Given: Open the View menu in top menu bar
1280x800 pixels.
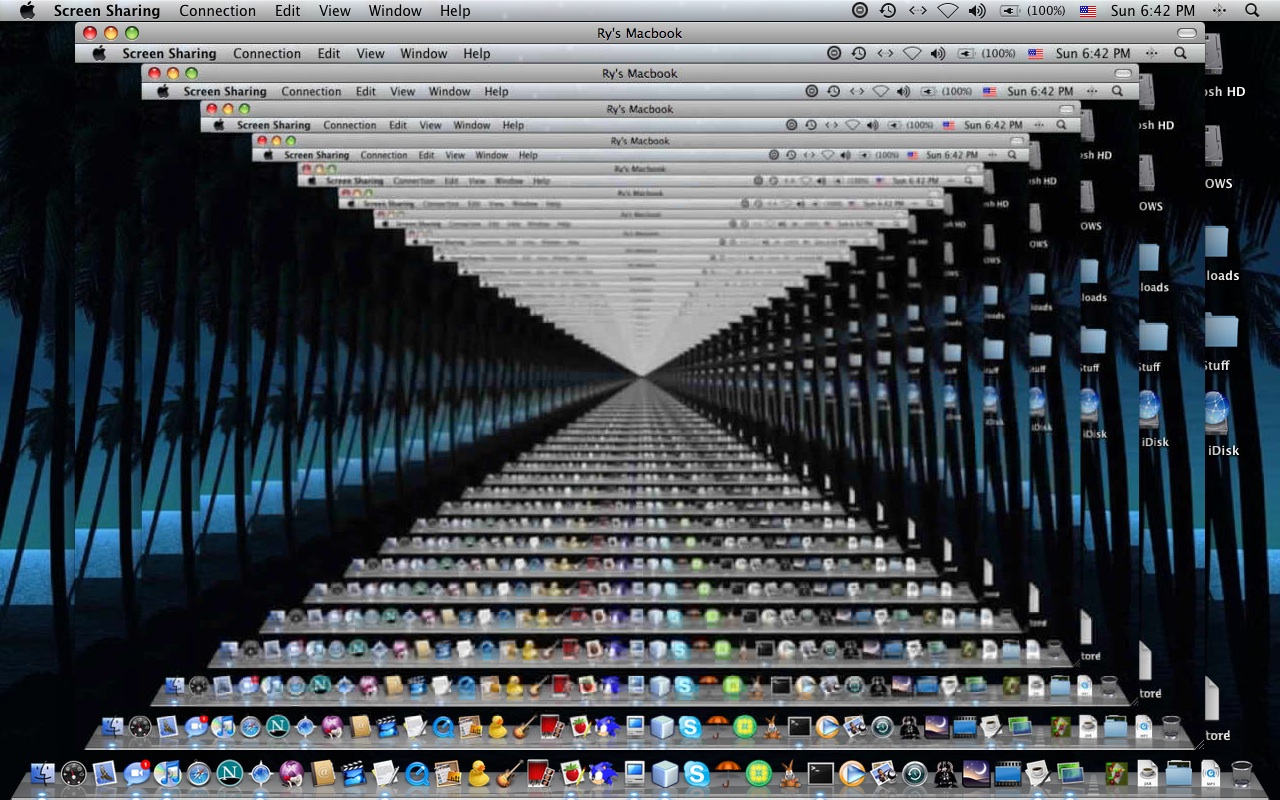Looking at the screenshot, I should pyautogui.click(x=335, y=11).
